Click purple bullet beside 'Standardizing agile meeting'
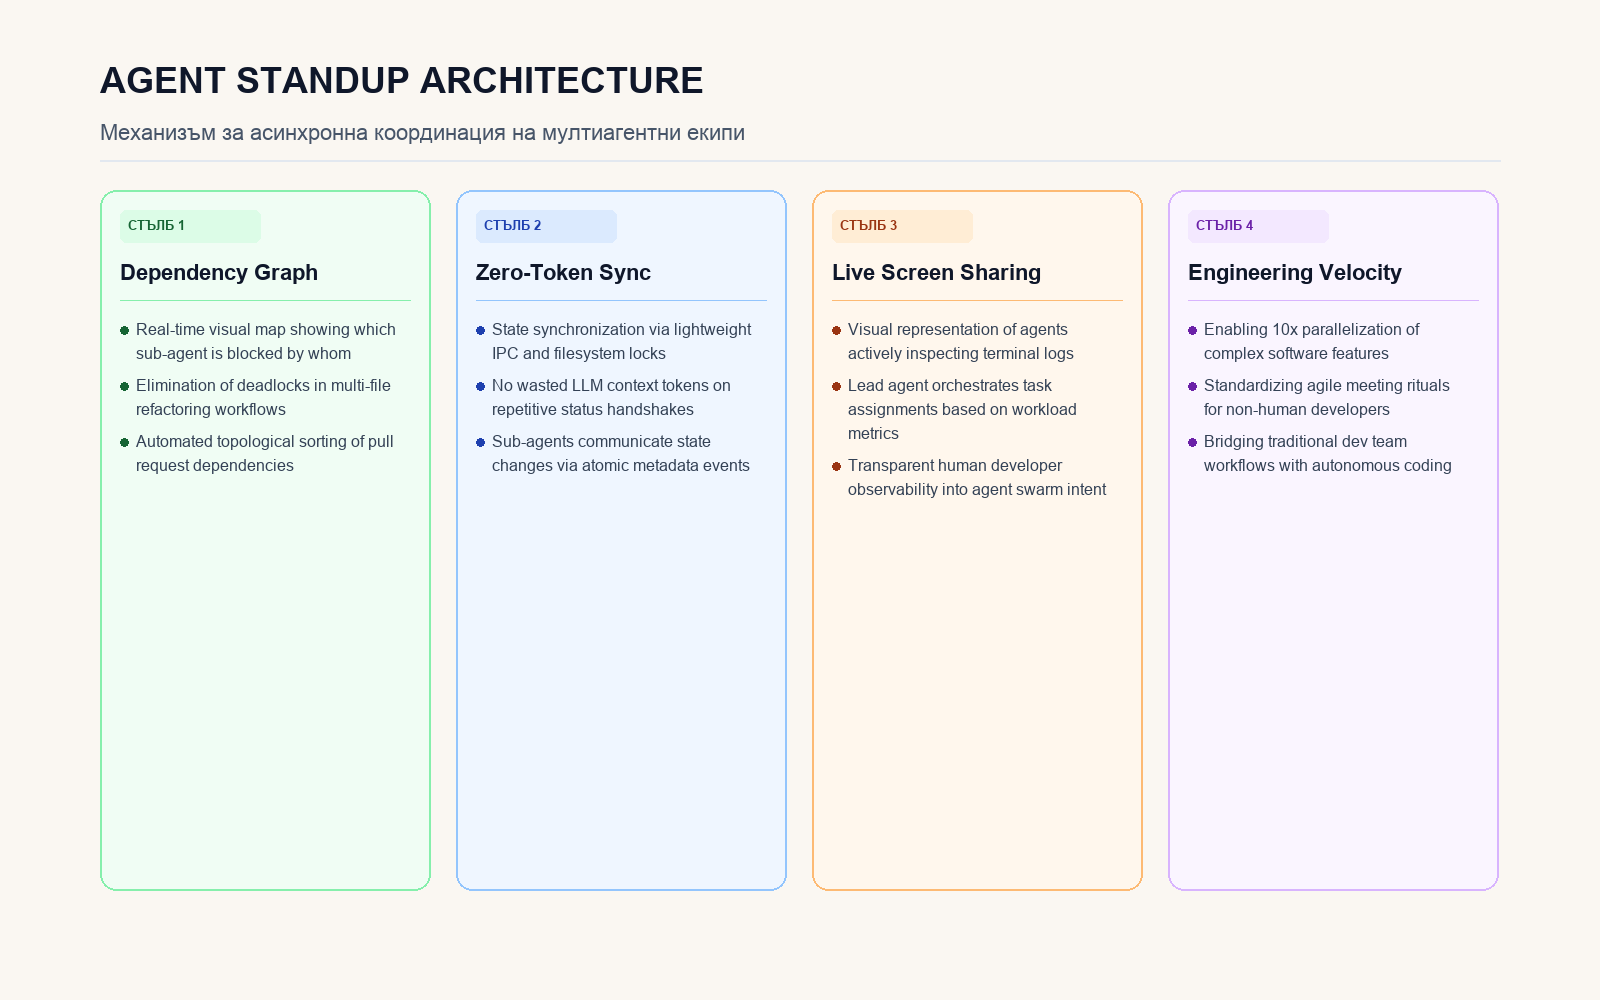This screenshot has width=1600, height=1000. coord(1193,386)
